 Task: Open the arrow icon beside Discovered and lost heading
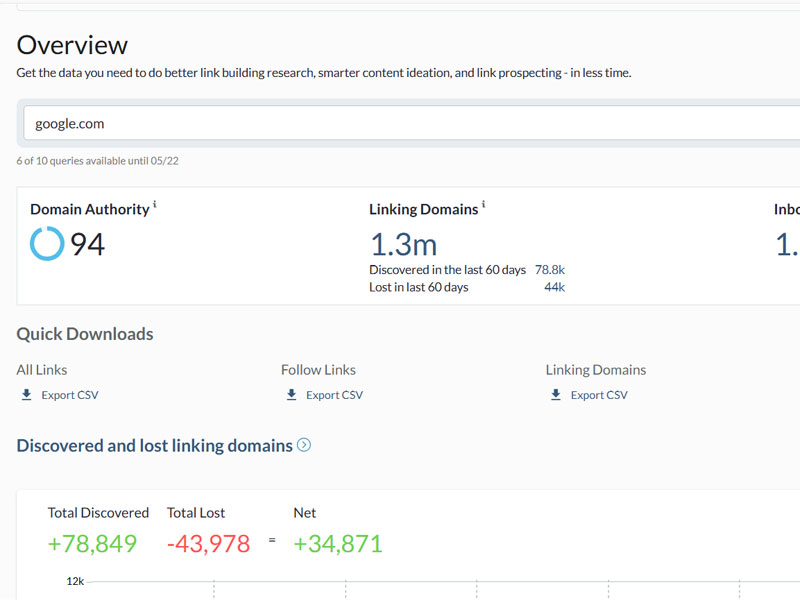pos(304,446)
